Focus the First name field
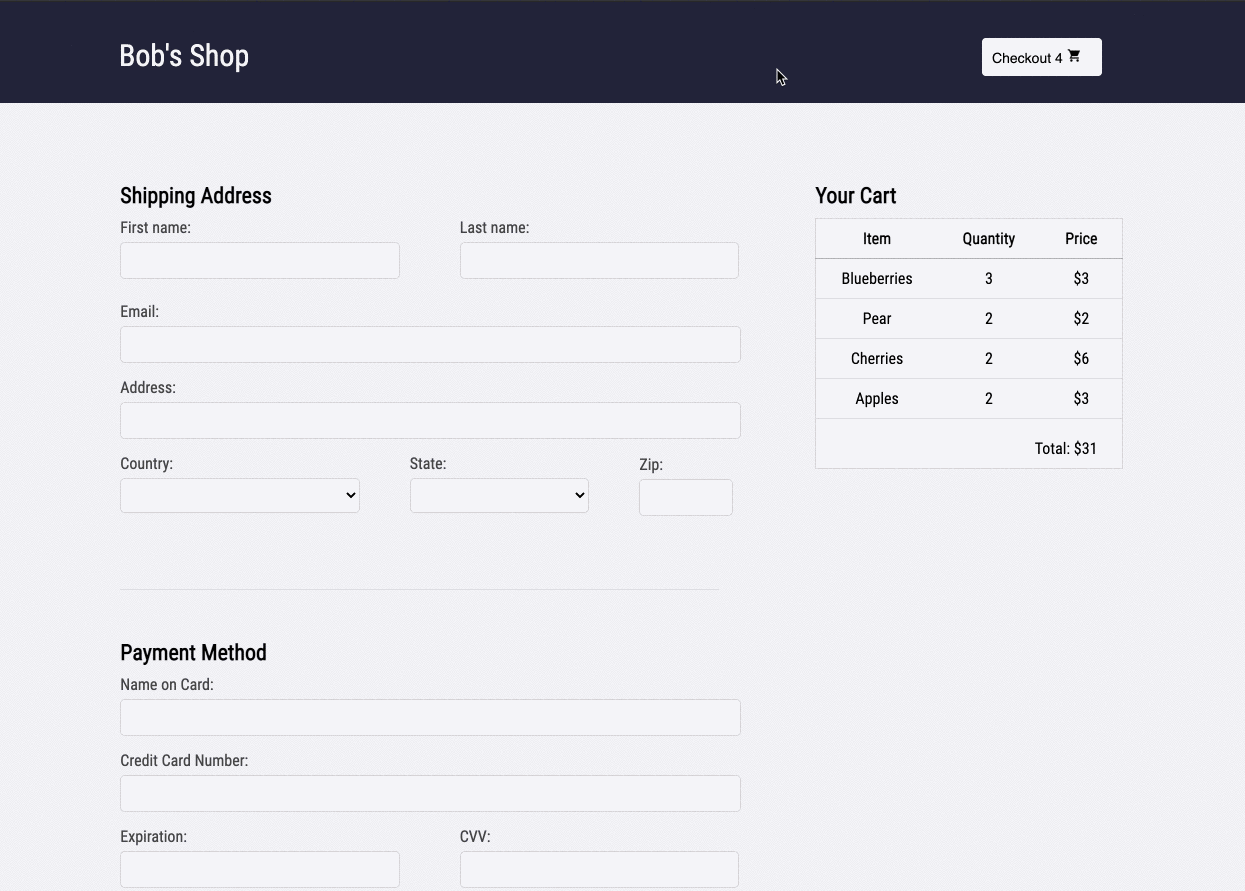Image resolution: width=1245 pixels, height=891 pixels. point(260,261)
